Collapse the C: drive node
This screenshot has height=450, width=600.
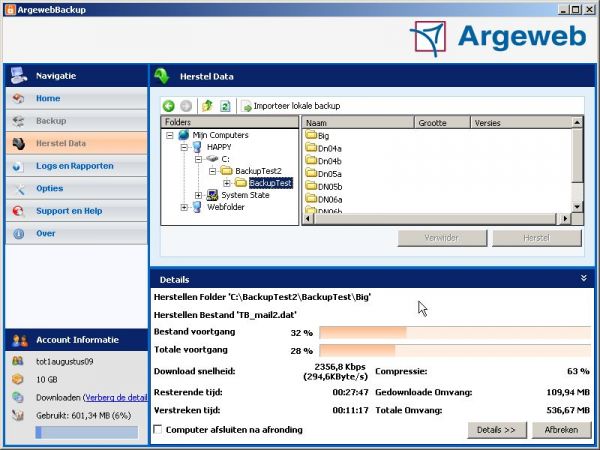(x=198, y=159)
